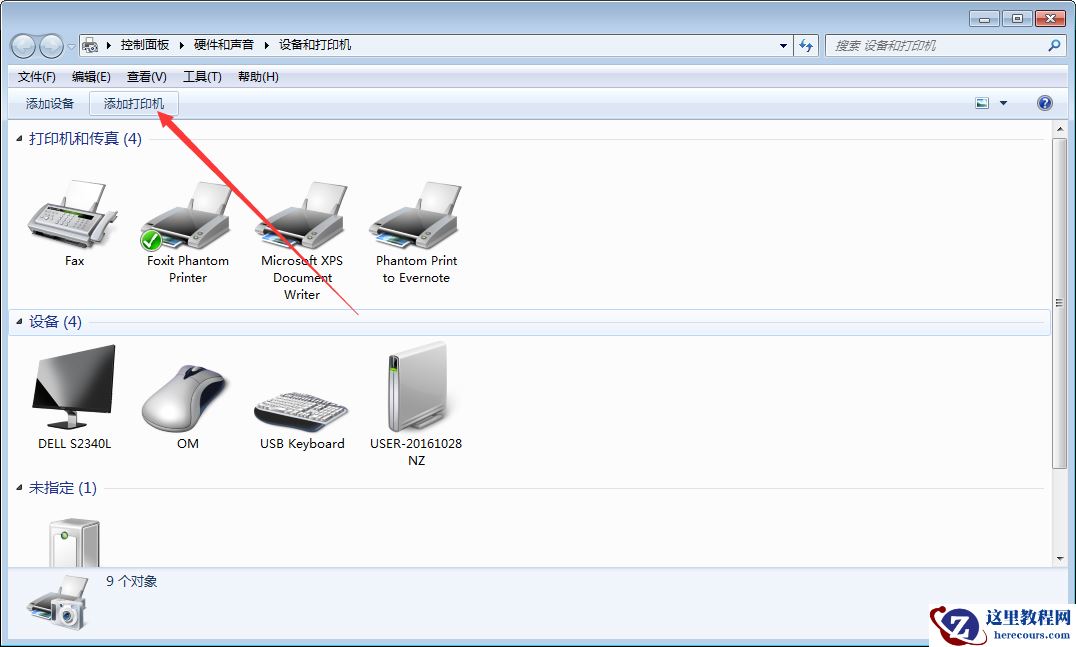
Task: Click the 添加设备 button
Action: [49, 103]
